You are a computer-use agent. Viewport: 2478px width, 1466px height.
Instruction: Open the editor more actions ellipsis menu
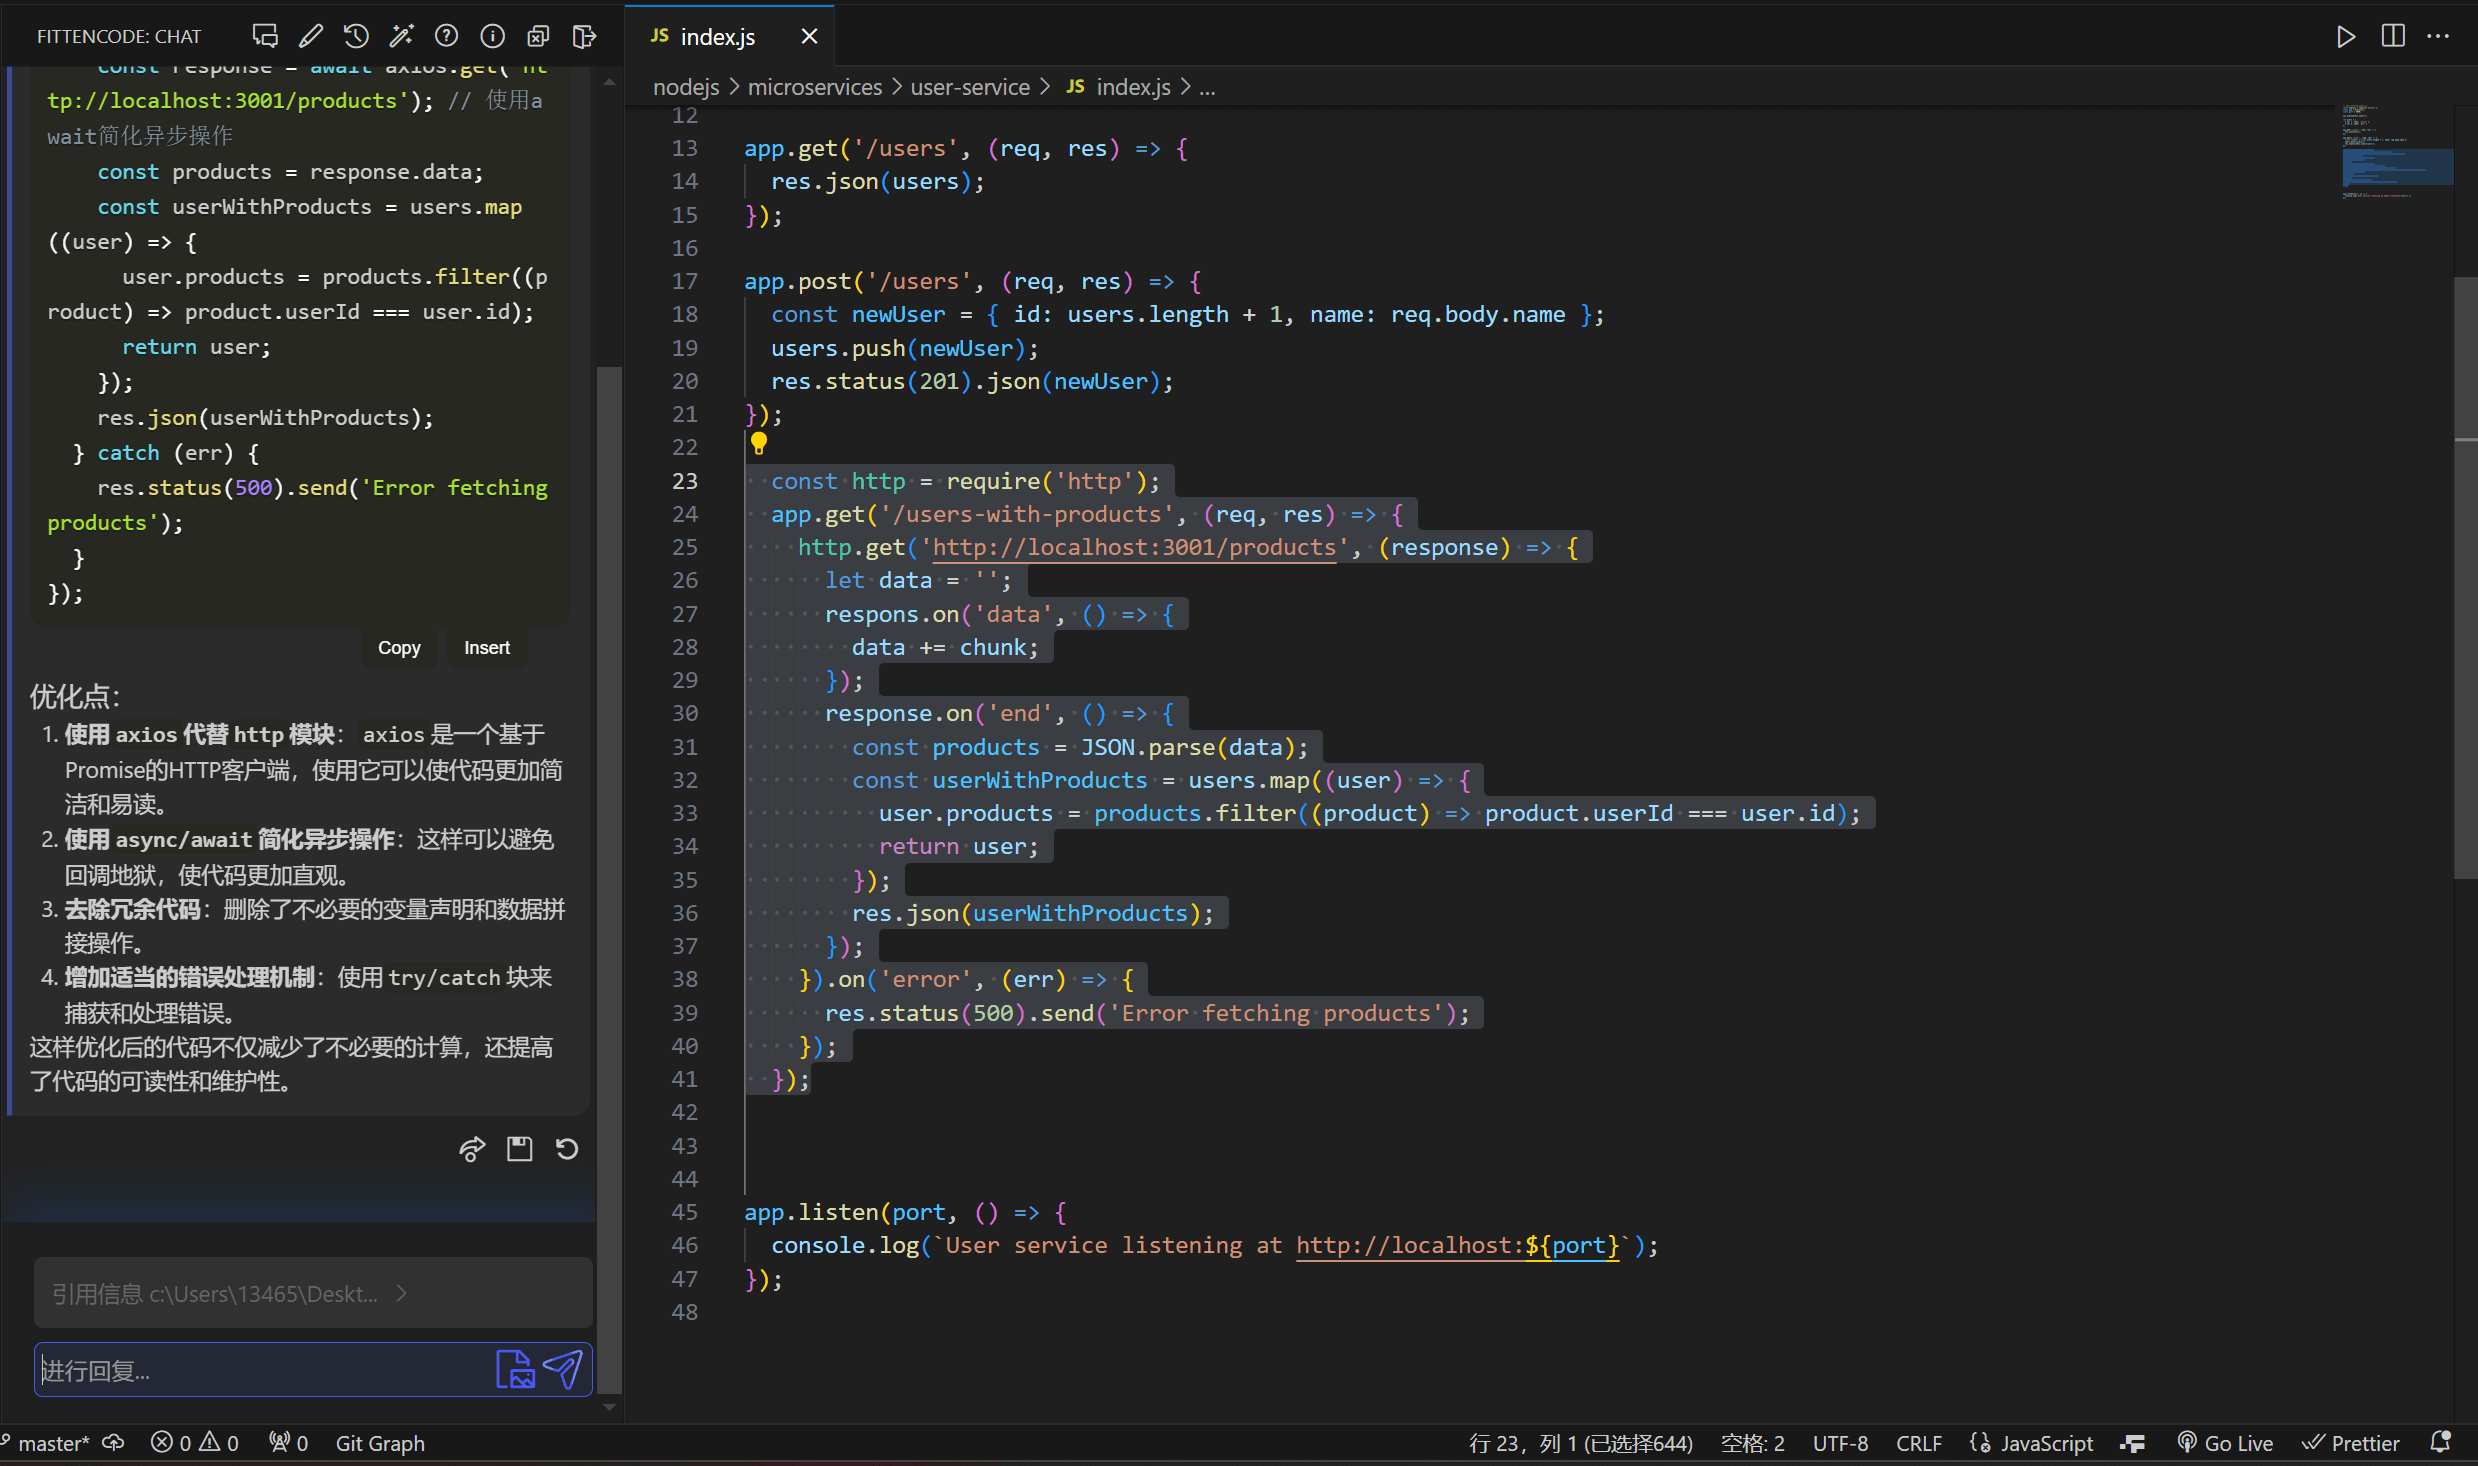[x=2438, y=36]
